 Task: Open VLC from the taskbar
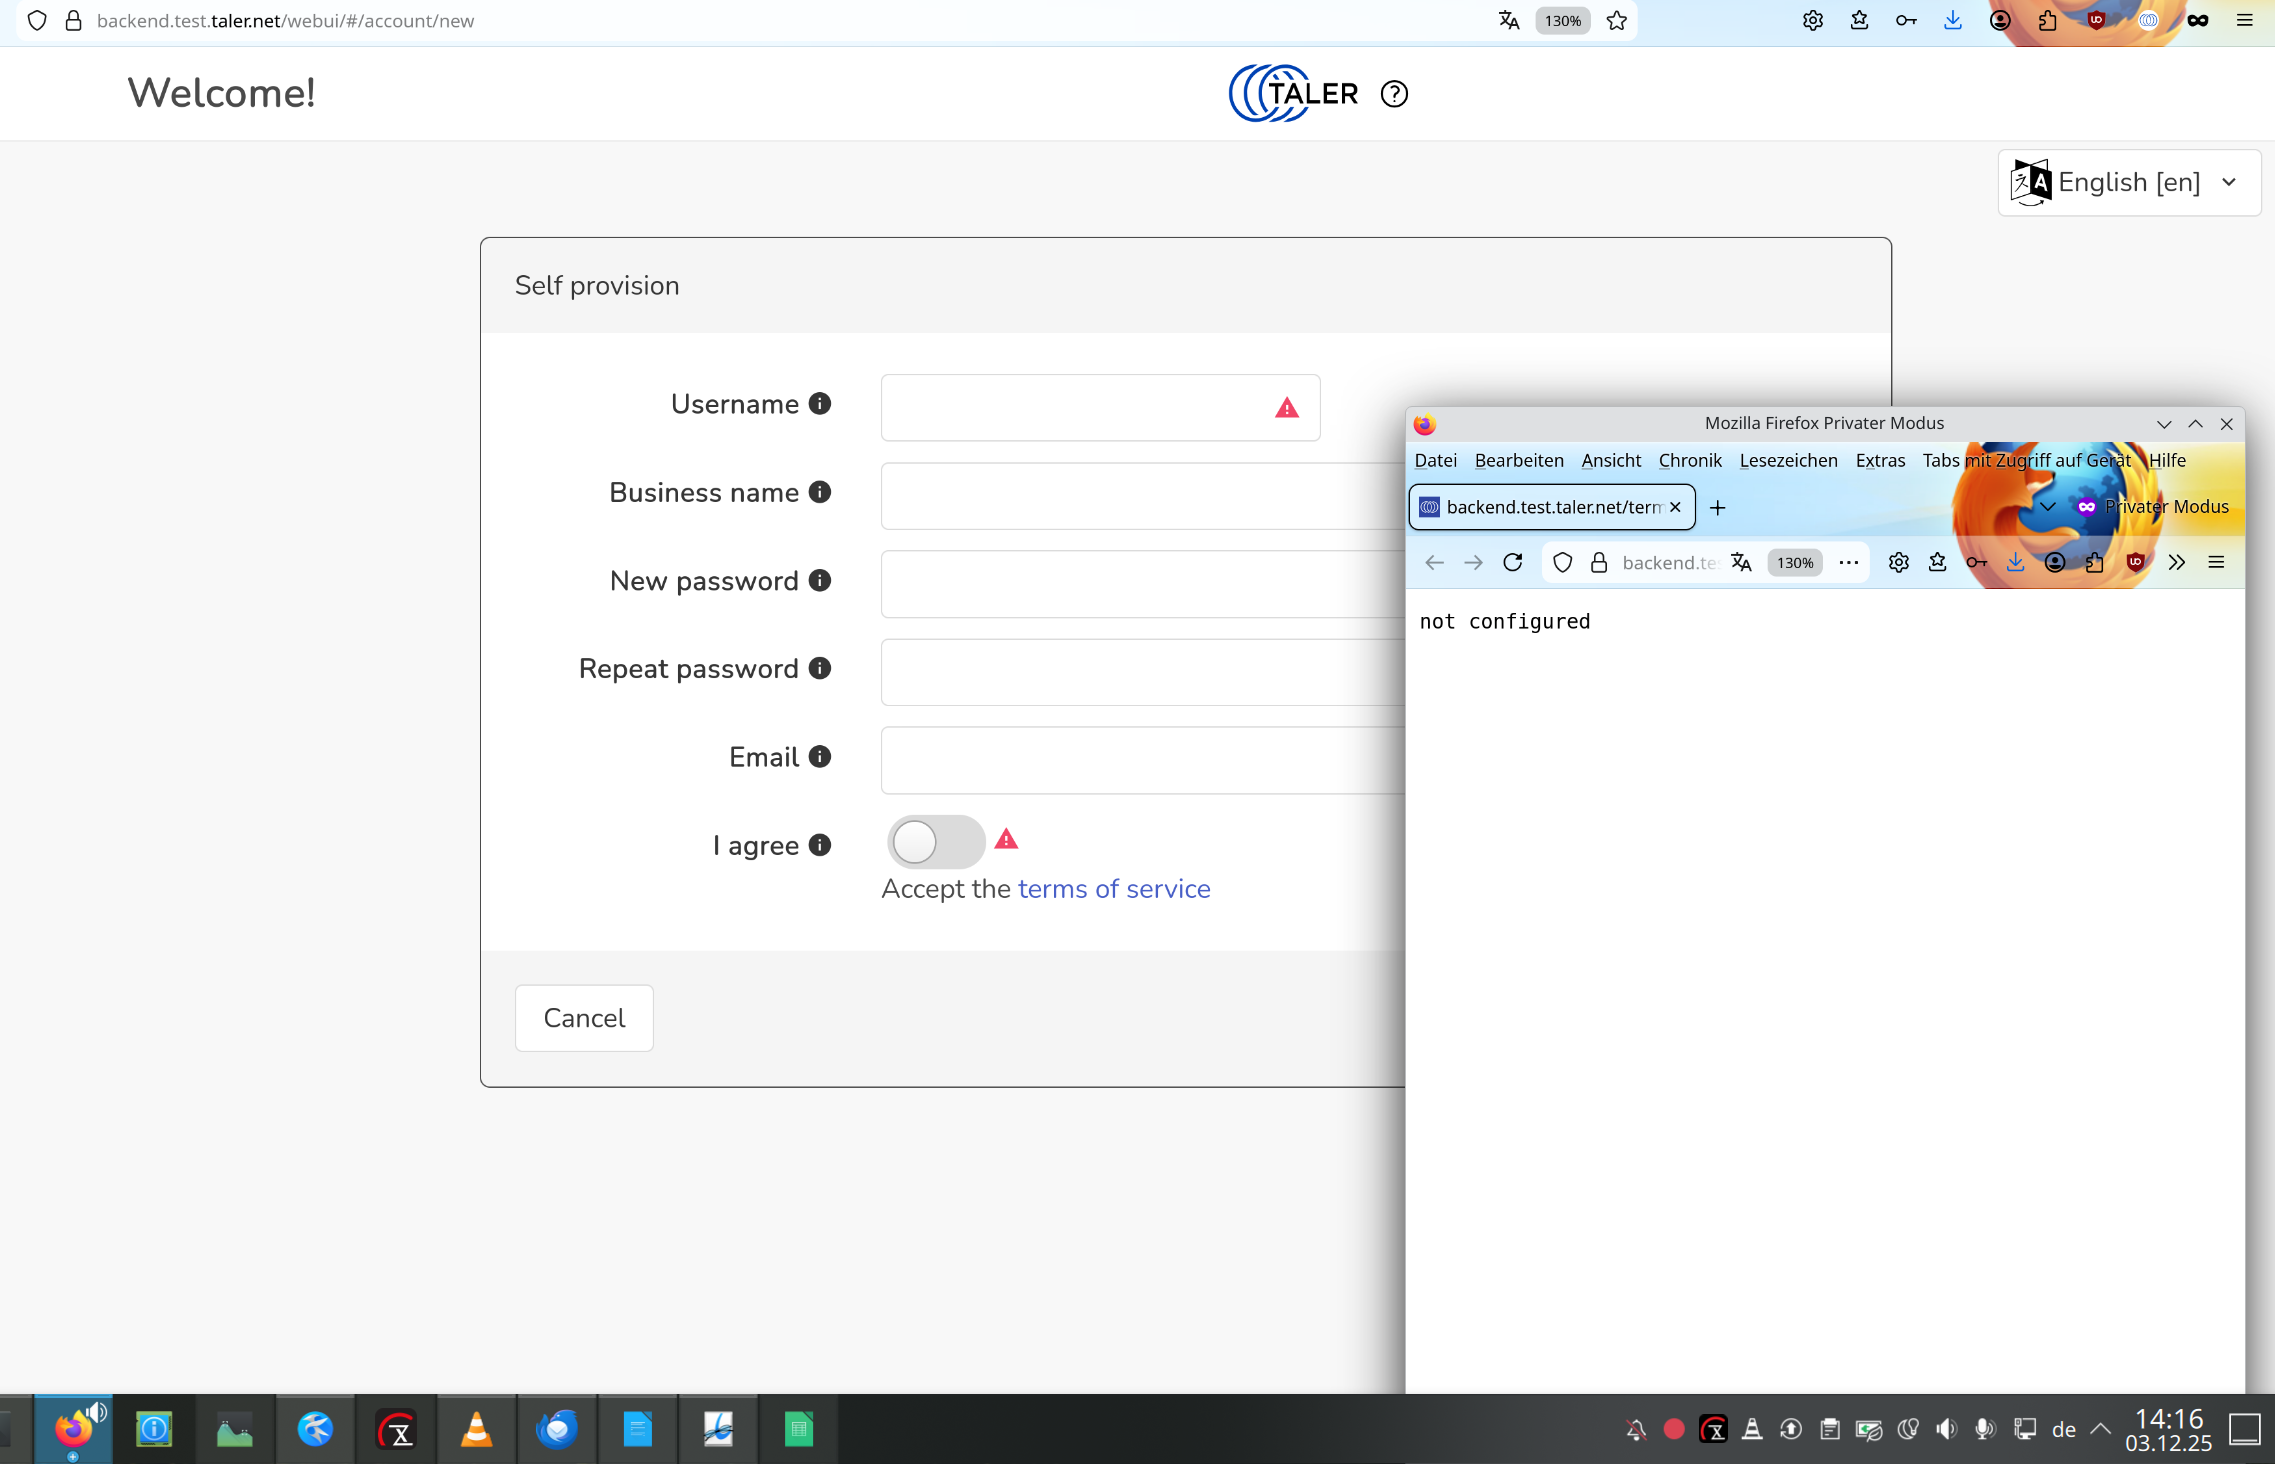[477, 1430]
